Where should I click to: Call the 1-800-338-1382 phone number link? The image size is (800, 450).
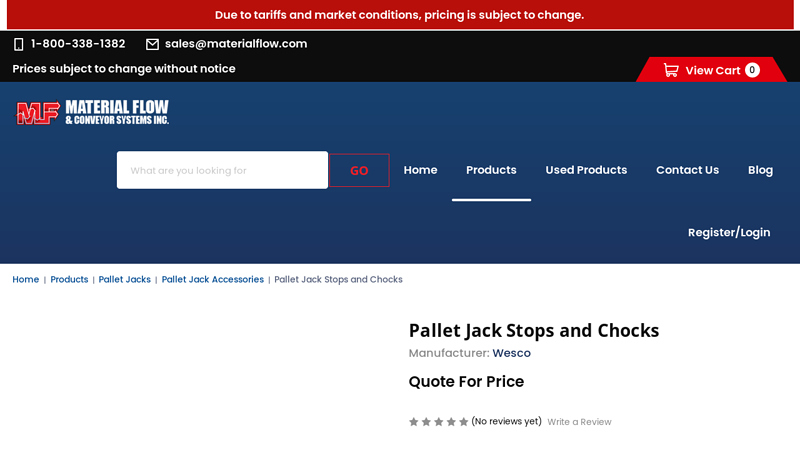tap(78, 44)
